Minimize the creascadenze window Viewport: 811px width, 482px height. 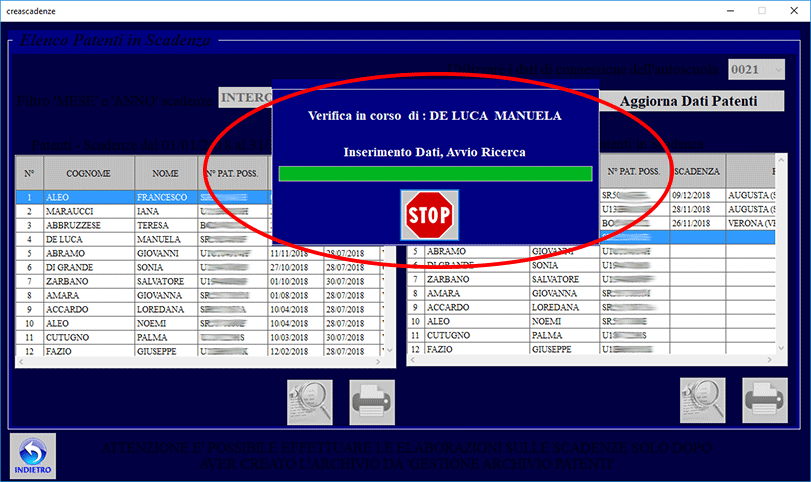[x=730, y=10]
